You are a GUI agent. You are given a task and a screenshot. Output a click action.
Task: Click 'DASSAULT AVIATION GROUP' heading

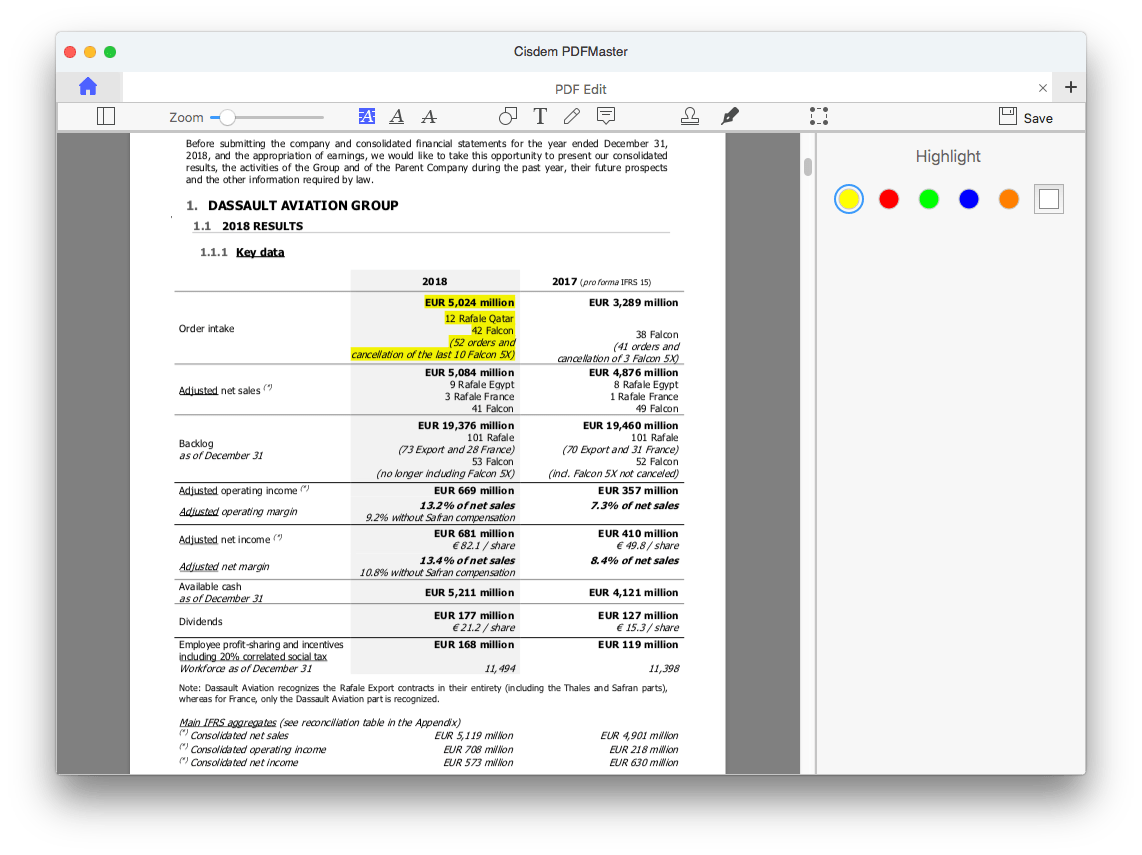[x=303, y=205]
